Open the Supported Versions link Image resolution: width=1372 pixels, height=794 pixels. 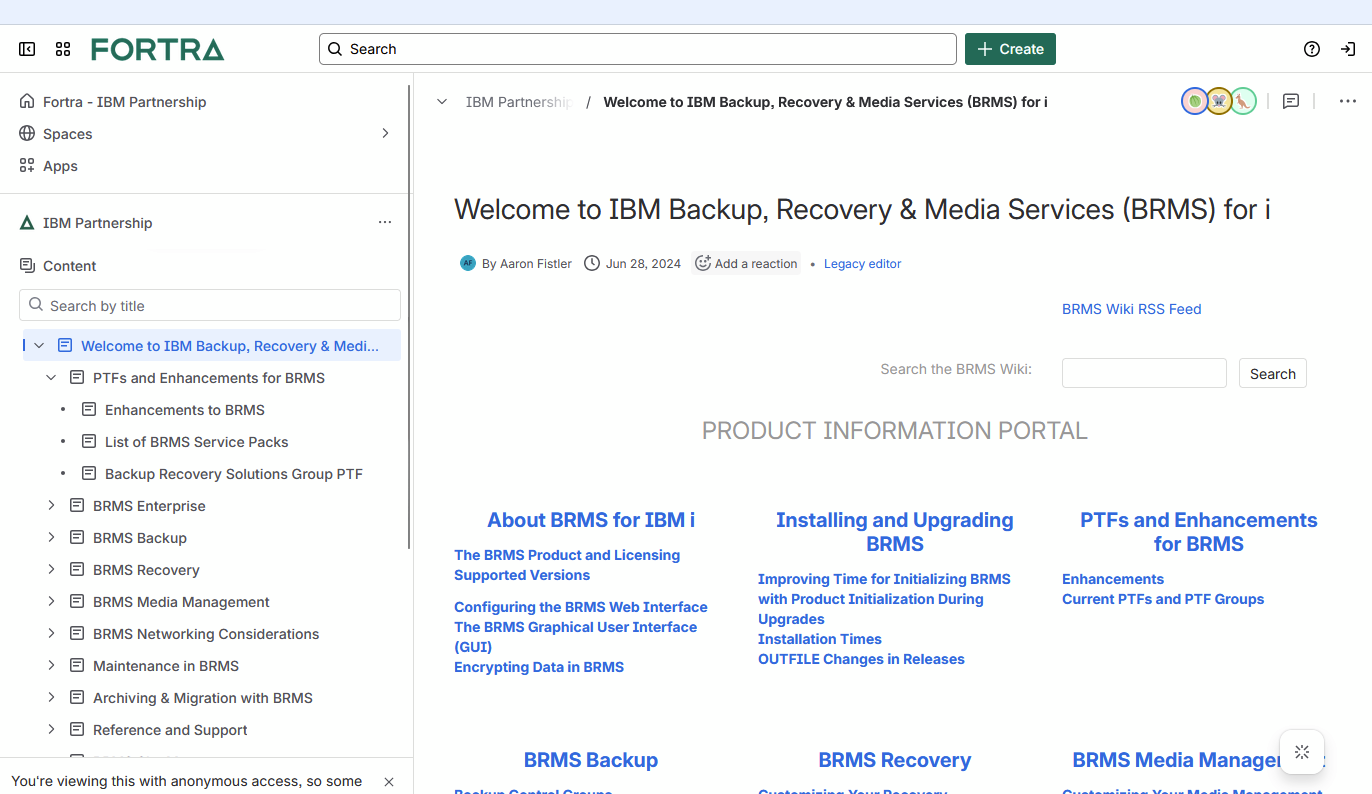522,575
